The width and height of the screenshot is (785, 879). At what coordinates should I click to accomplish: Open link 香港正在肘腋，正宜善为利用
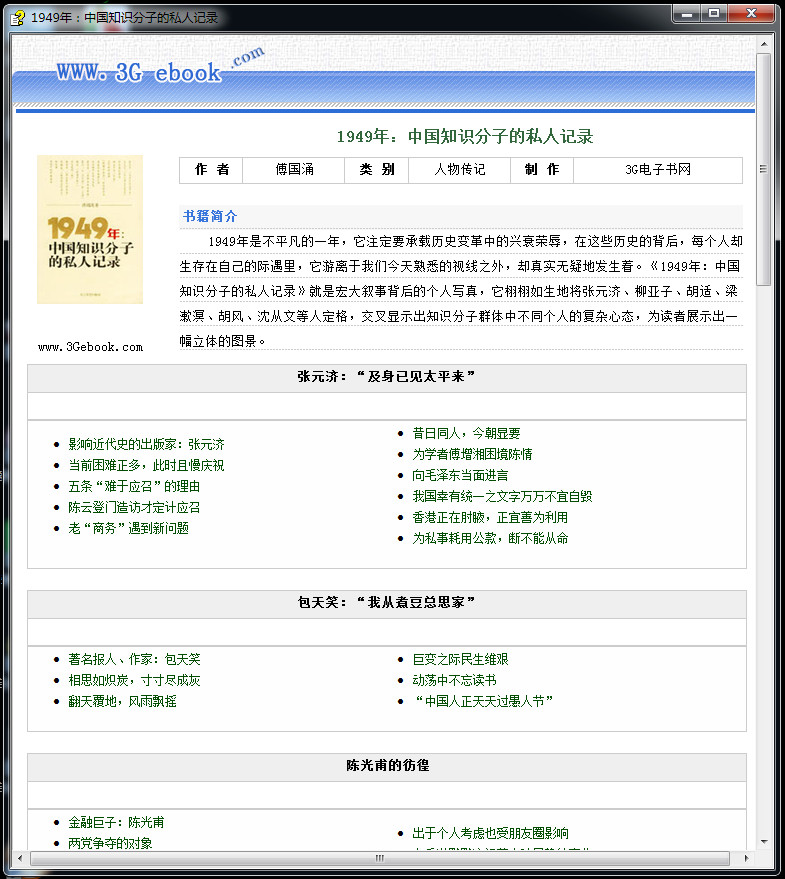pyautogui.click(x=490, y=517)
